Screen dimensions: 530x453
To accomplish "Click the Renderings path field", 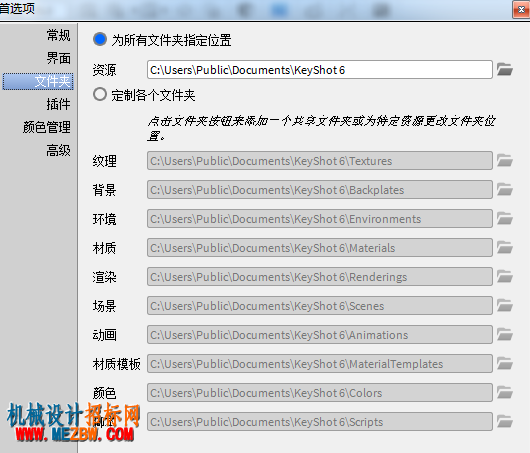I will pos(320,277).
